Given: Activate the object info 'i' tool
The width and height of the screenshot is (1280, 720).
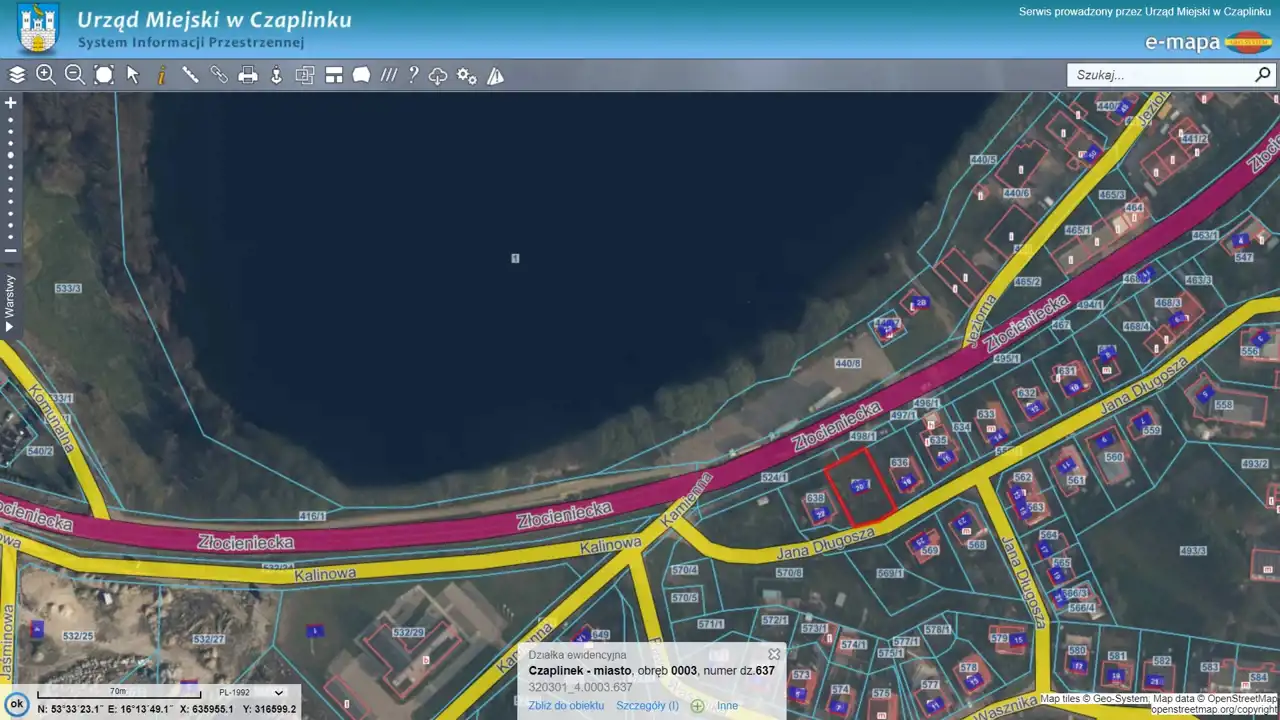Looking at the screenshot, I should point(161,75).
